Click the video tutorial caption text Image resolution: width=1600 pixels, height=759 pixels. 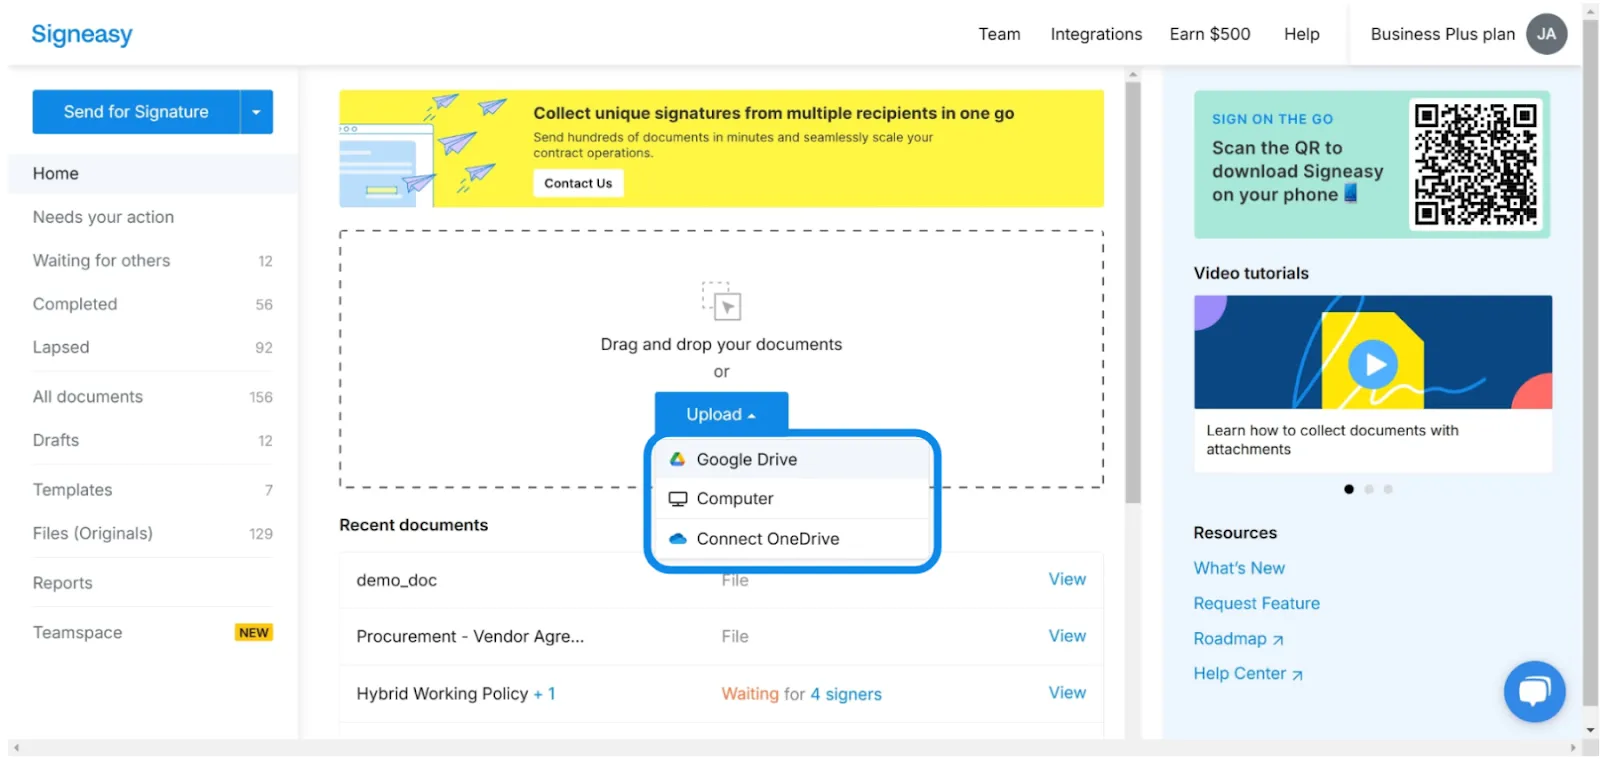click(x=1332, y=440)
